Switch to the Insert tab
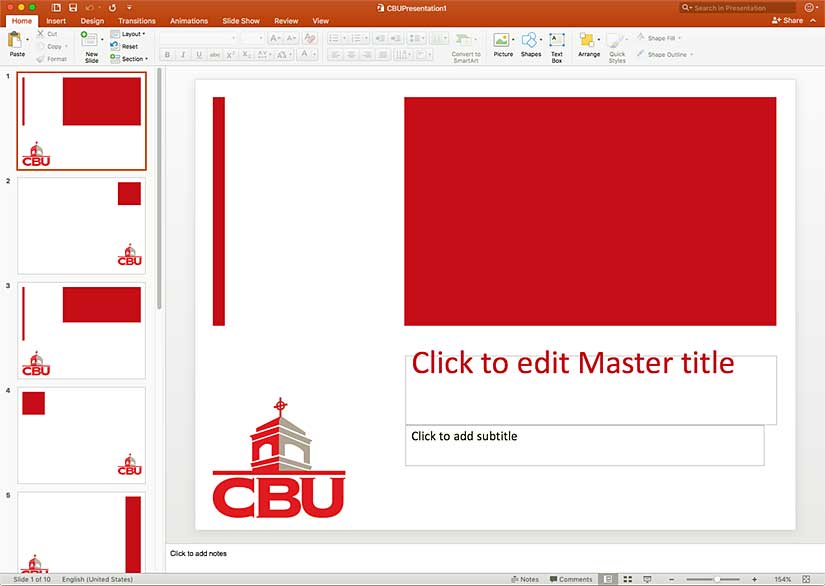Viewport: 825px width, 586px height. tap(56, 21)
